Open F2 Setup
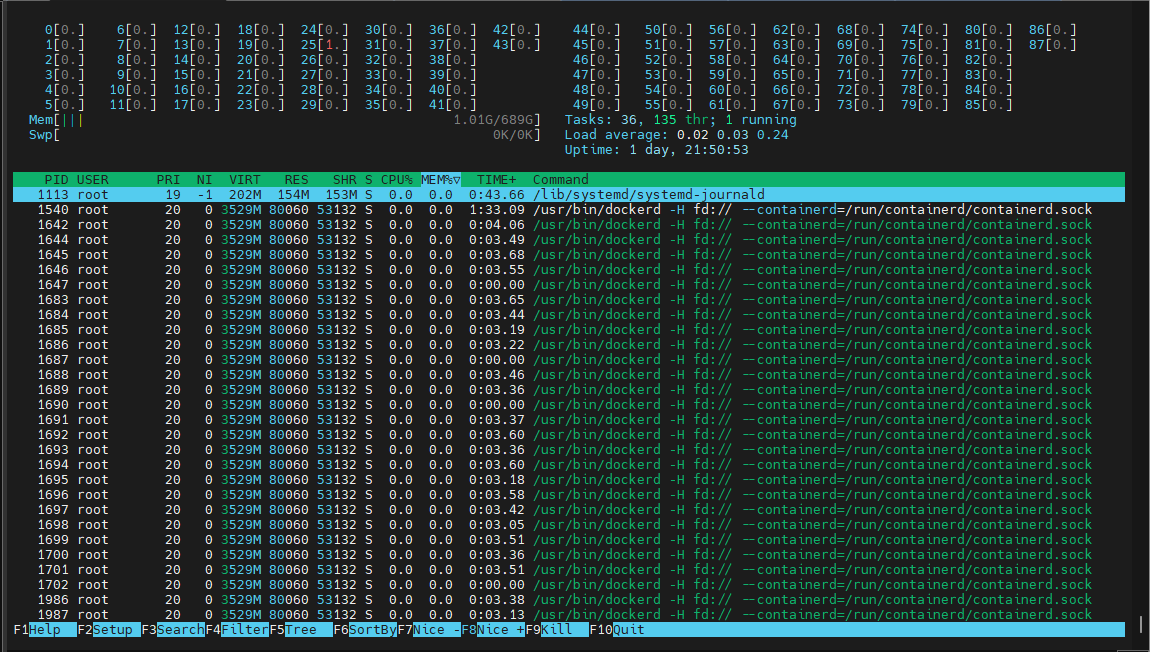The width and height of the screenshot is (1150, 652). pyautogui.click(x=109, y=629)
